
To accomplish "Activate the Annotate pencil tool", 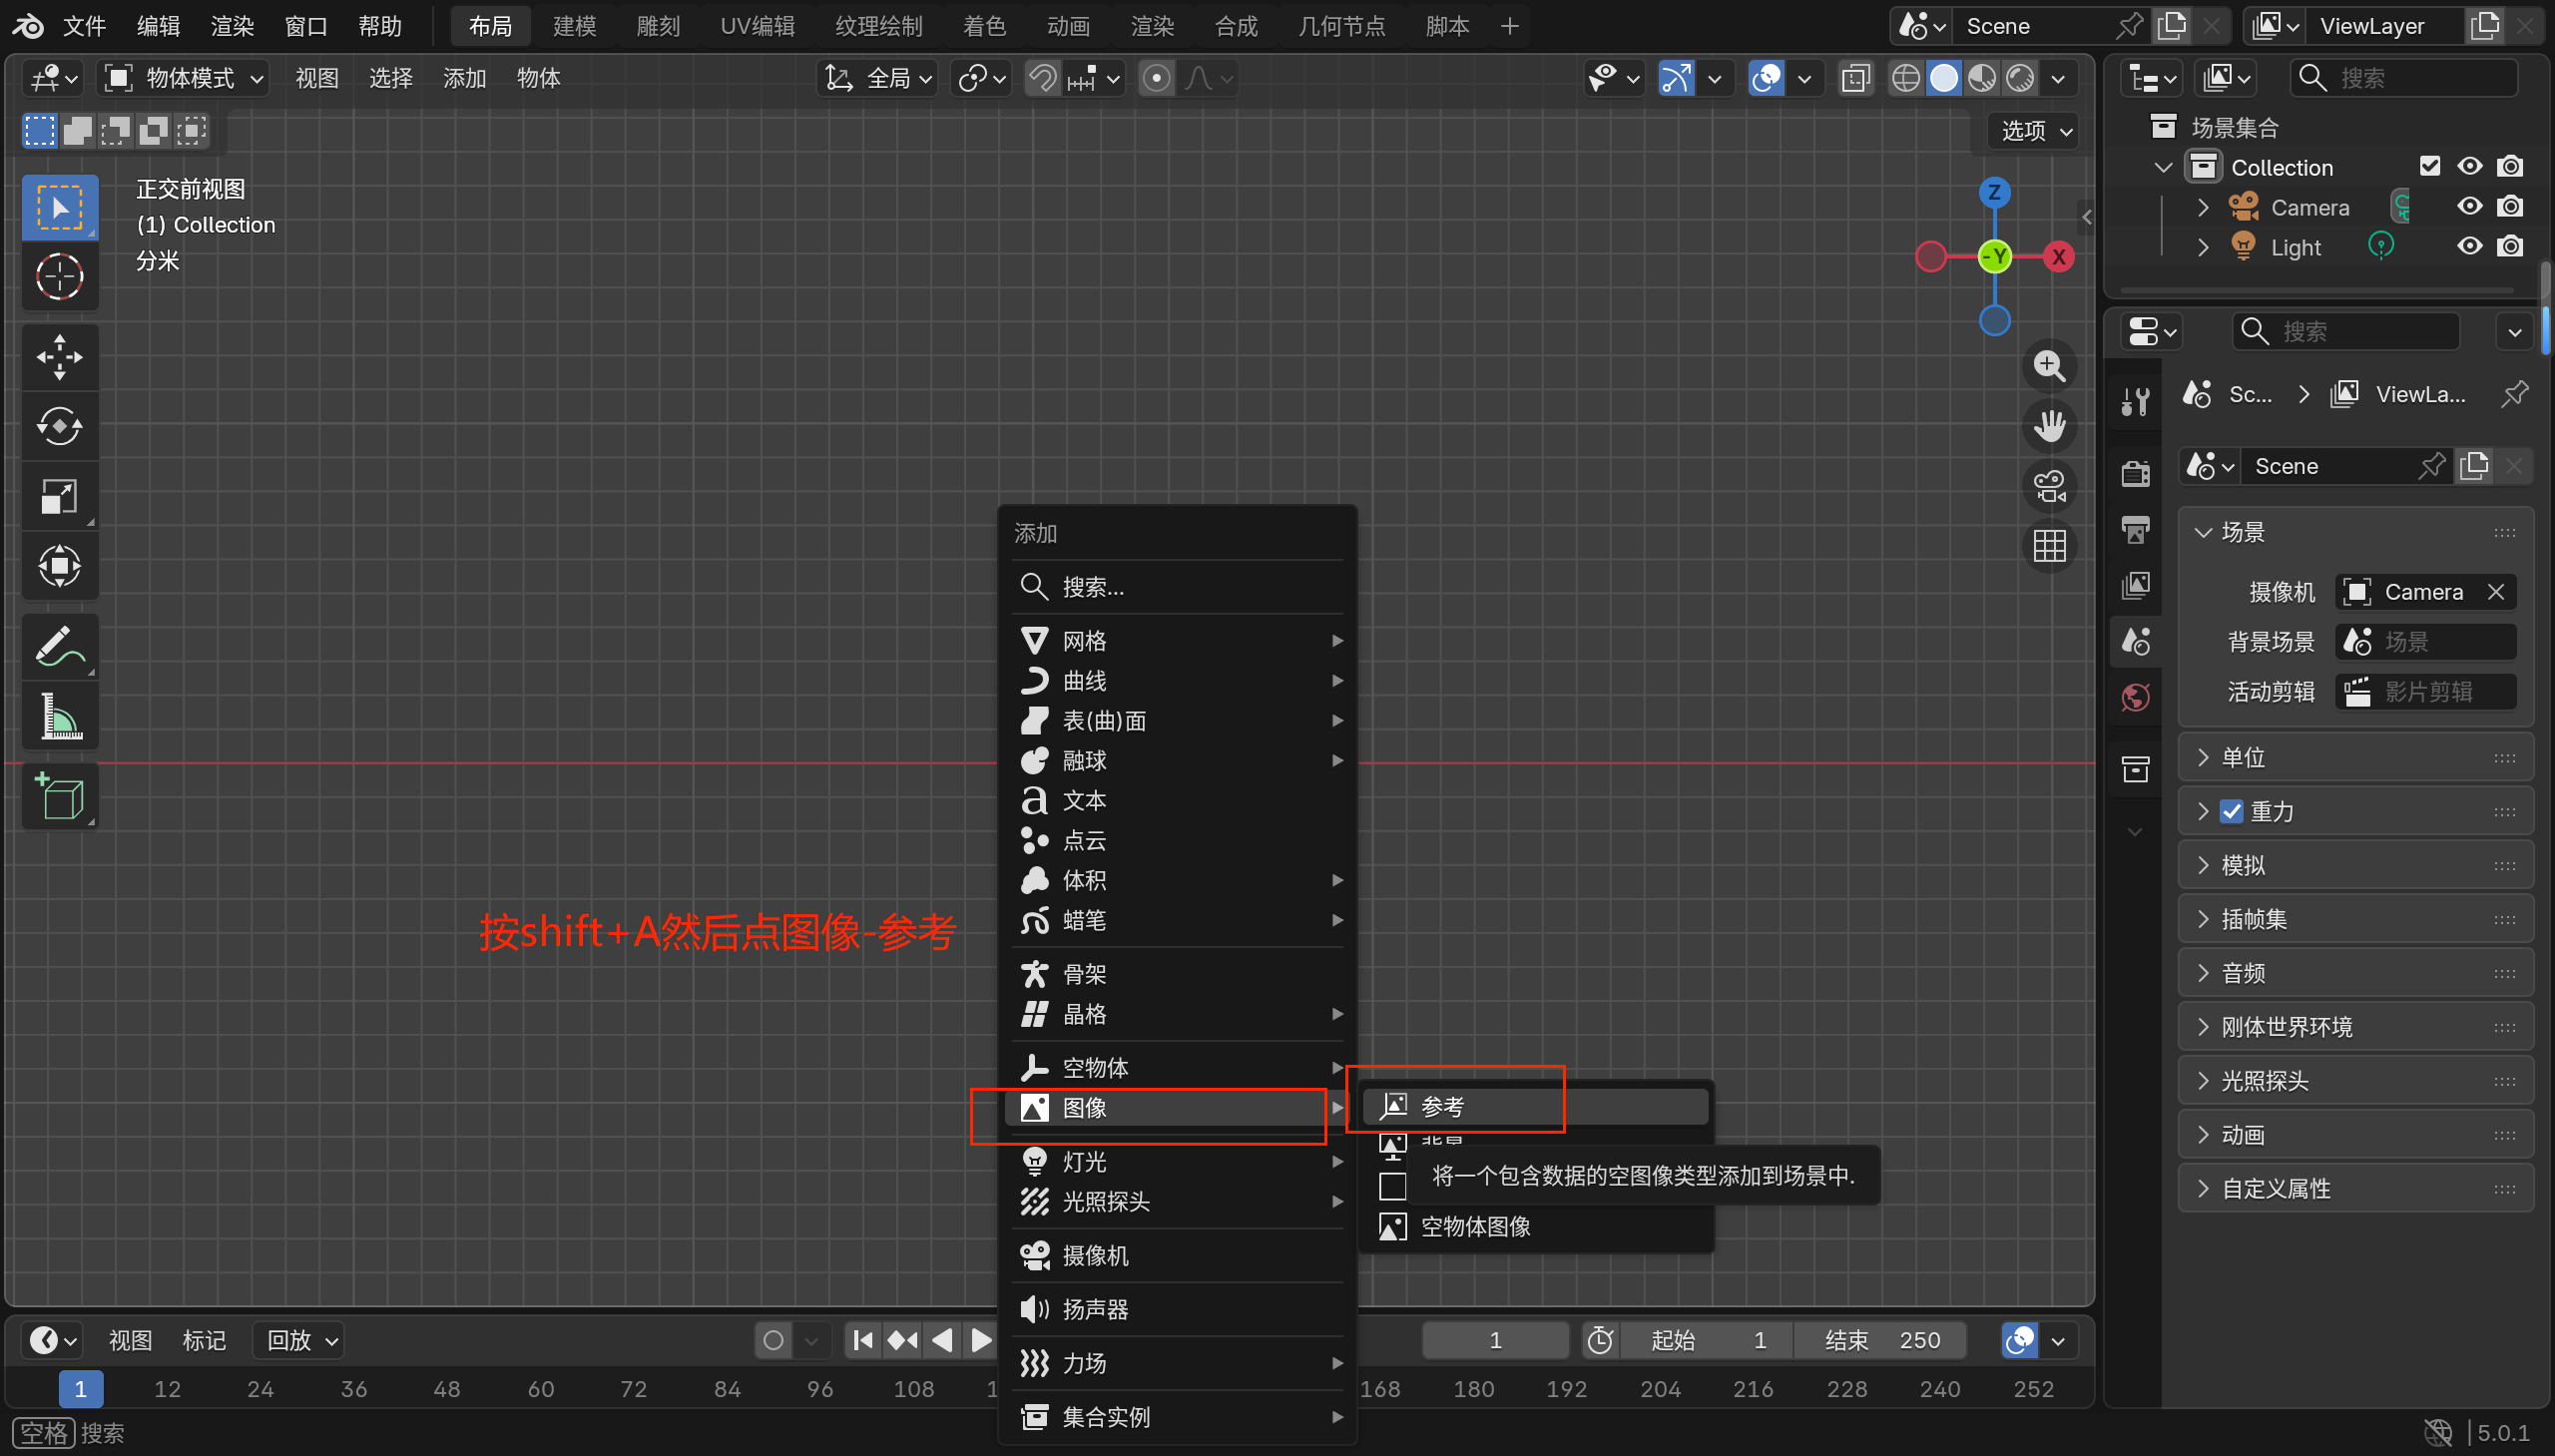I will (x=59, y=647).
